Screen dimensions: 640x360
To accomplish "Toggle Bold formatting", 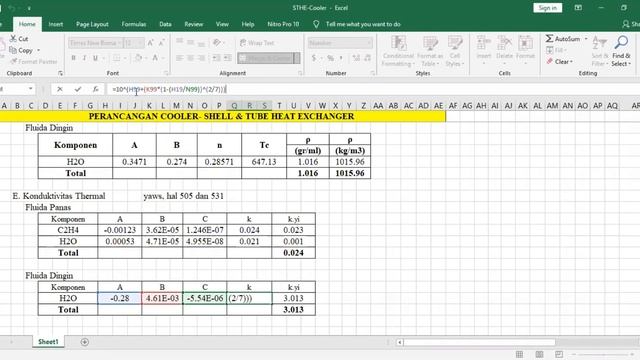I will tap(73, 58).
